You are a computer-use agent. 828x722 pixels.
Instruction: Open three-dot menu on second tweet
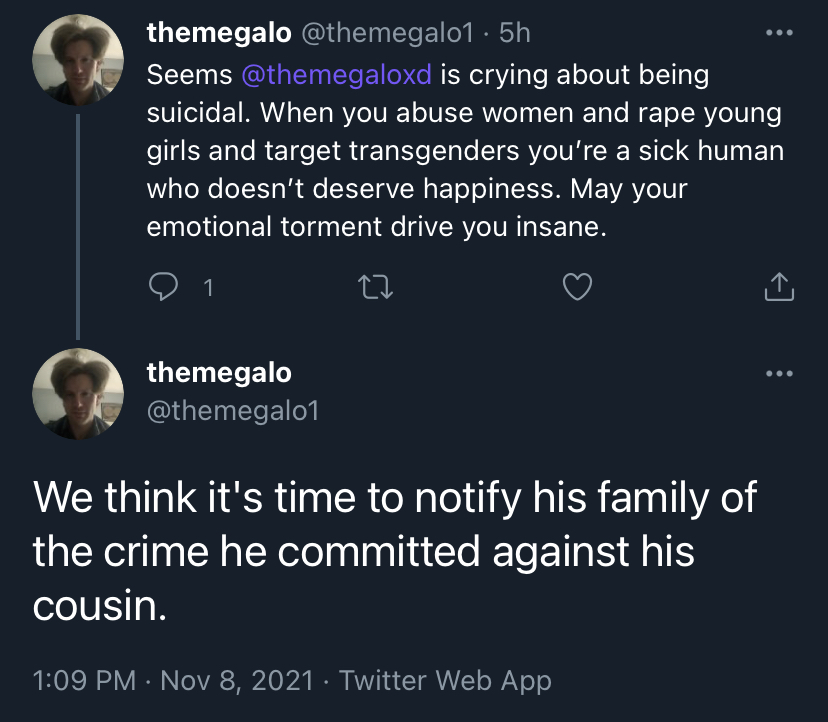tap(779, 373)
